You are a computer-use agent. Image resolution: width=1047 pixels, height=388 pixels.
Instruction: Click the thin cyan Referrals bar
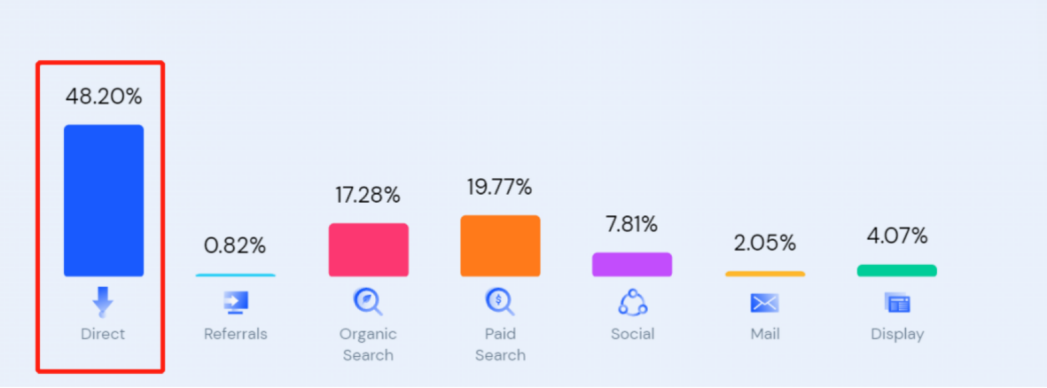pos(236,275)
